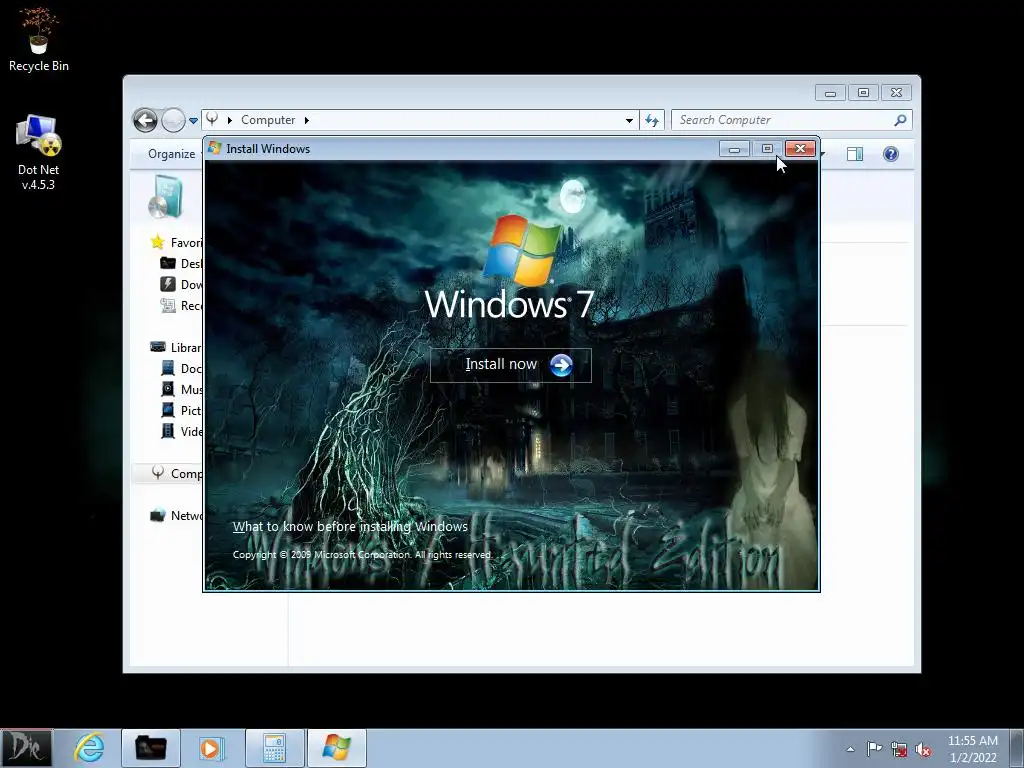
Task: Close the Install Windows dialog
Action: tap(800, 149)
